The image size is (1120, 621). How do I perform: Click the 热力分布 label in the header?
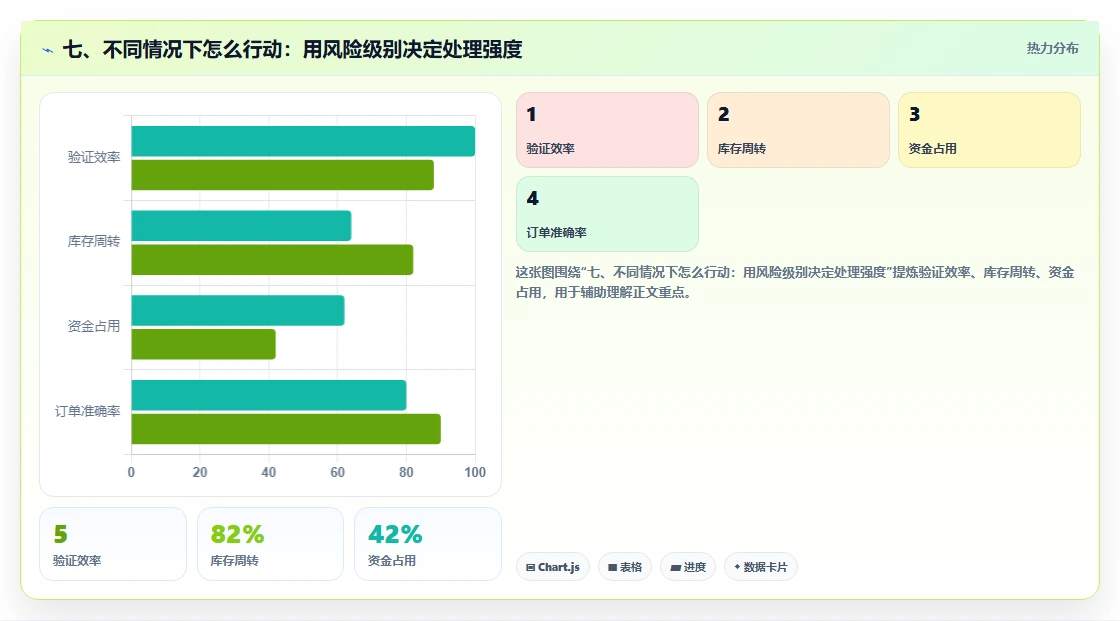[x=1052, y=49]
